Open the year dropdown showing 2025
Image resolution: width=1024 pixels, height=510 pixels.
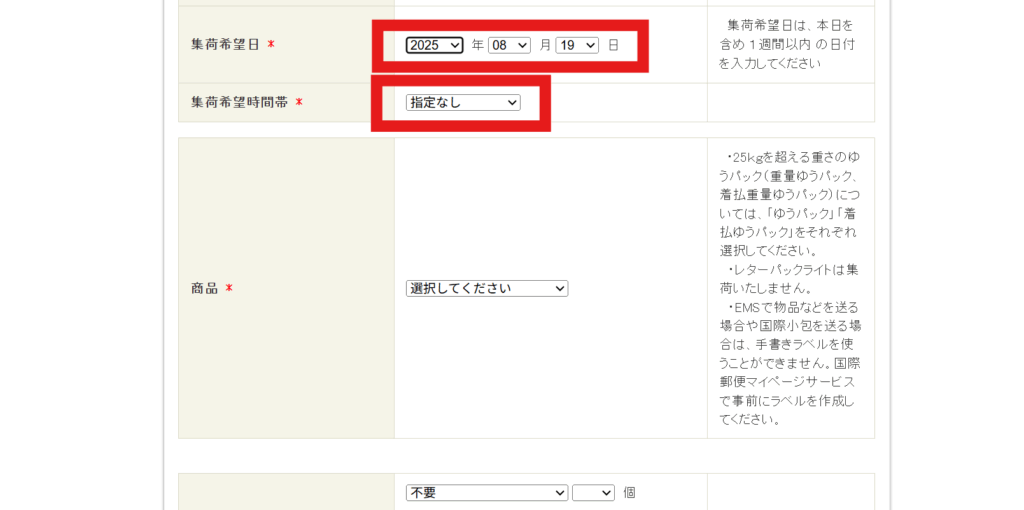click(x=434, y=45)
